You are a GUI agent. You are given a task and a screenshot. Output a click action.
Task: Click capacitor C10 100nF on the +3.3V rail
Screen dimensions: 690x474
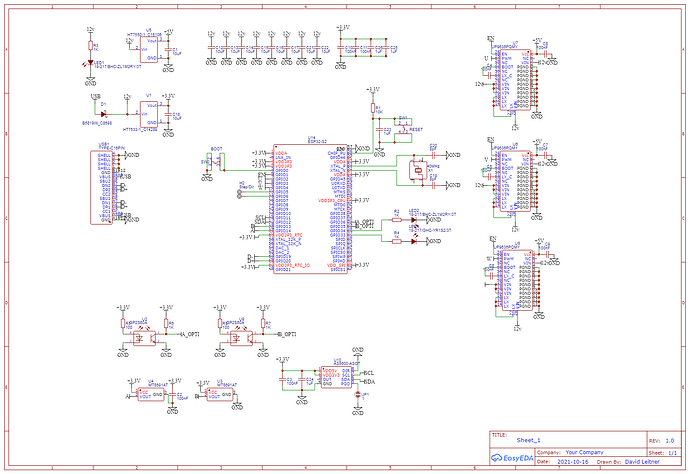(x=341, y=48)
